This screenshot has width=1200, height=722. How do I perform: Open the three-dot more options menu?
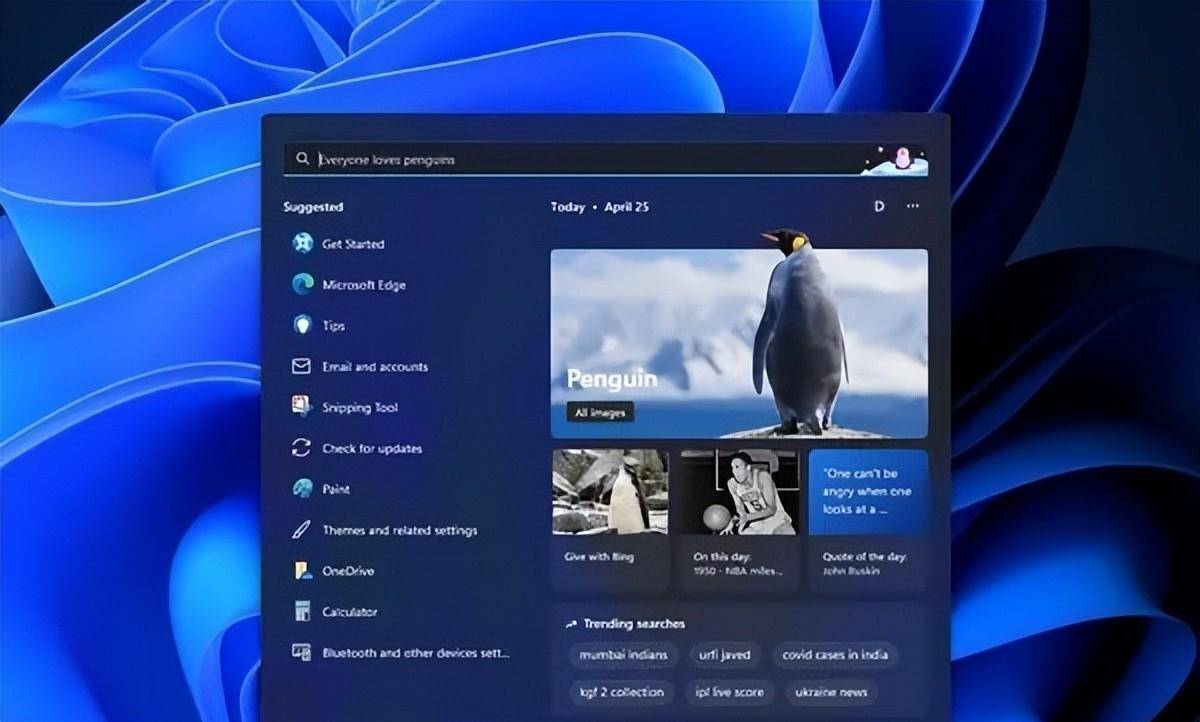point(912,206)
